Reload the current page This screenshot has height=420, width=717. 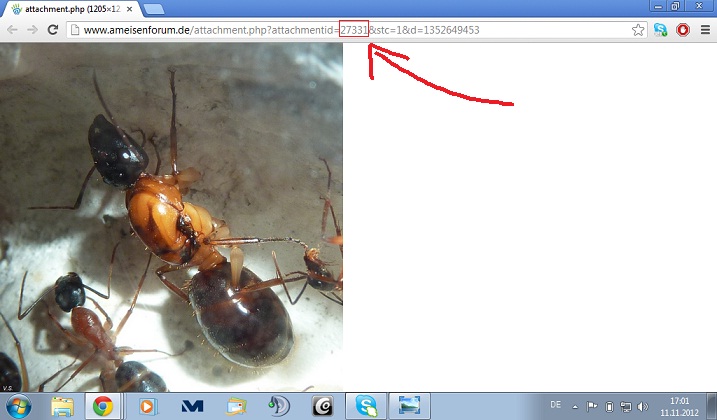pyautogui.click(x=52, y=30)
